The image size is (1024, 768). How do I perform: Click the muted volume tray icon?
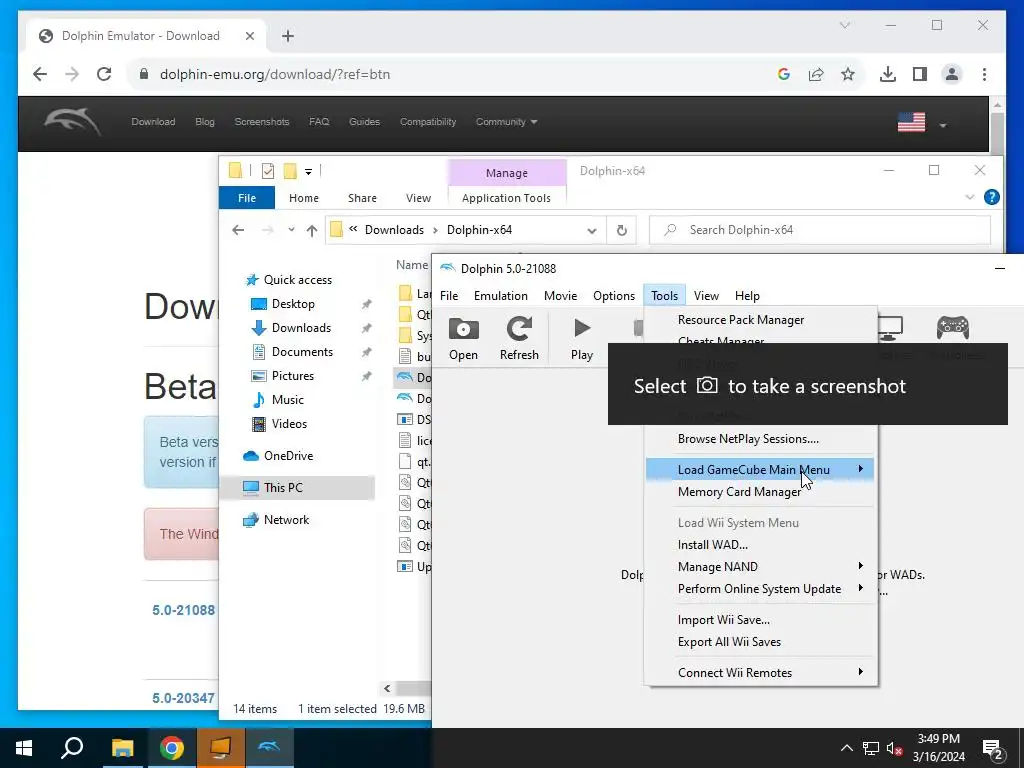pyautogui.click(x=894, y=748)
